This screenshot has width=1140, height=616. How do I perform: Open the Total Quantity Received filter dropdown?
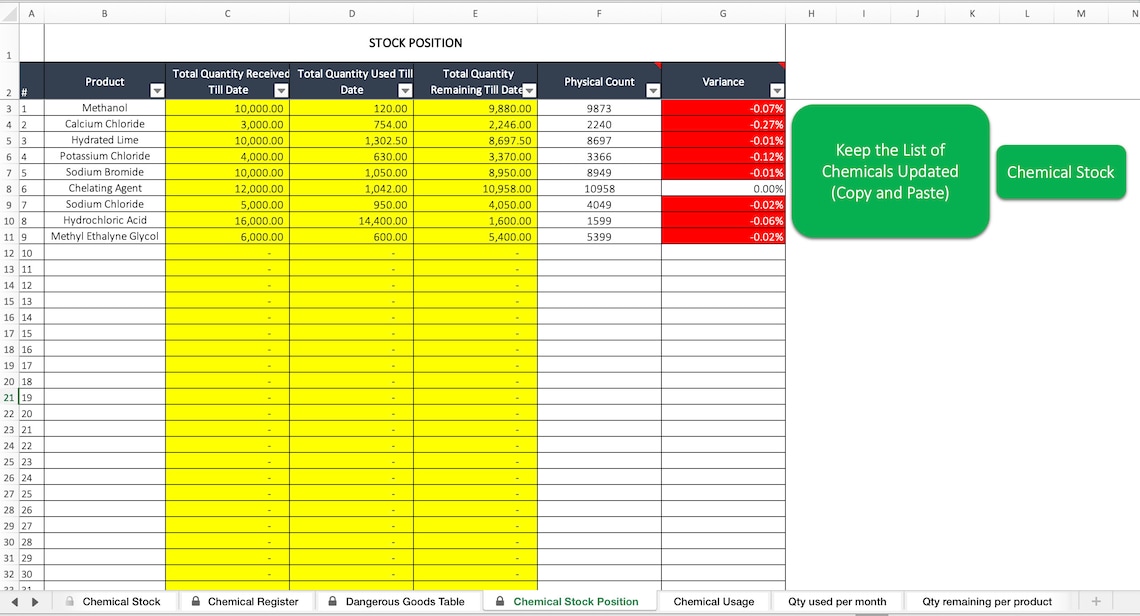pos(282,90)
